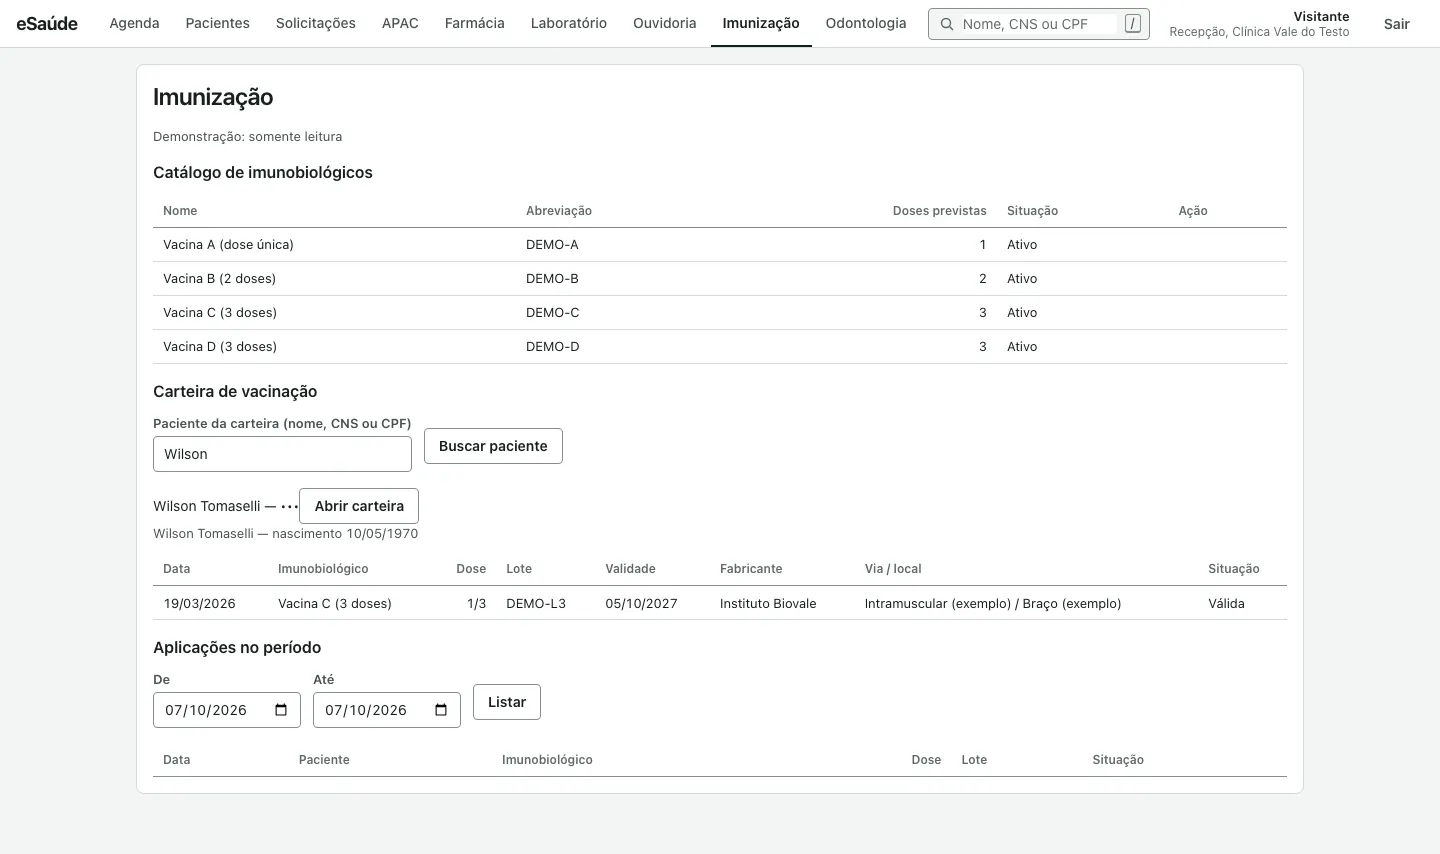Click the Buscar paciente button

[493, 446]
